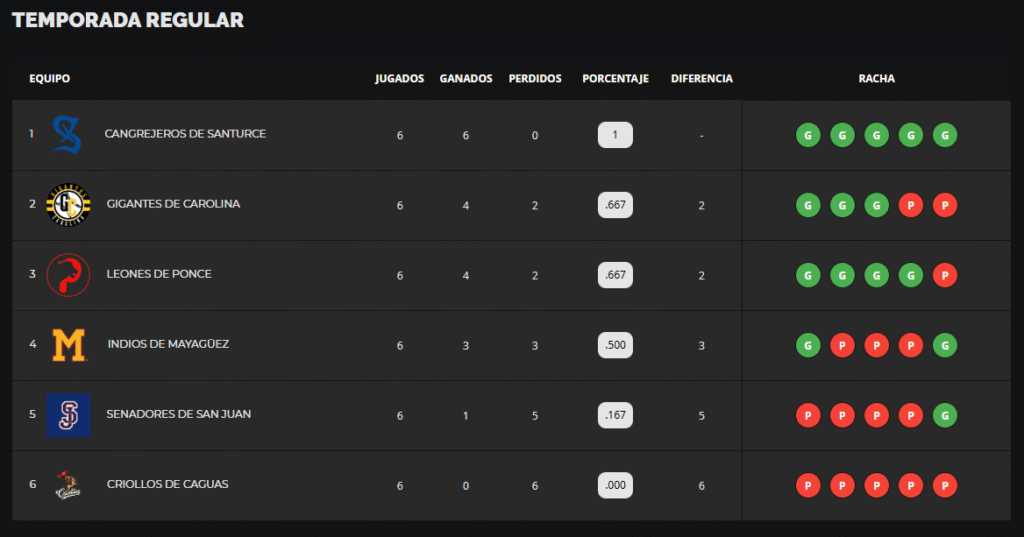Click the .000 percentage badge for Caguas
The height and width of the screenshot is (537, 1024).
[x=615, y=485]
